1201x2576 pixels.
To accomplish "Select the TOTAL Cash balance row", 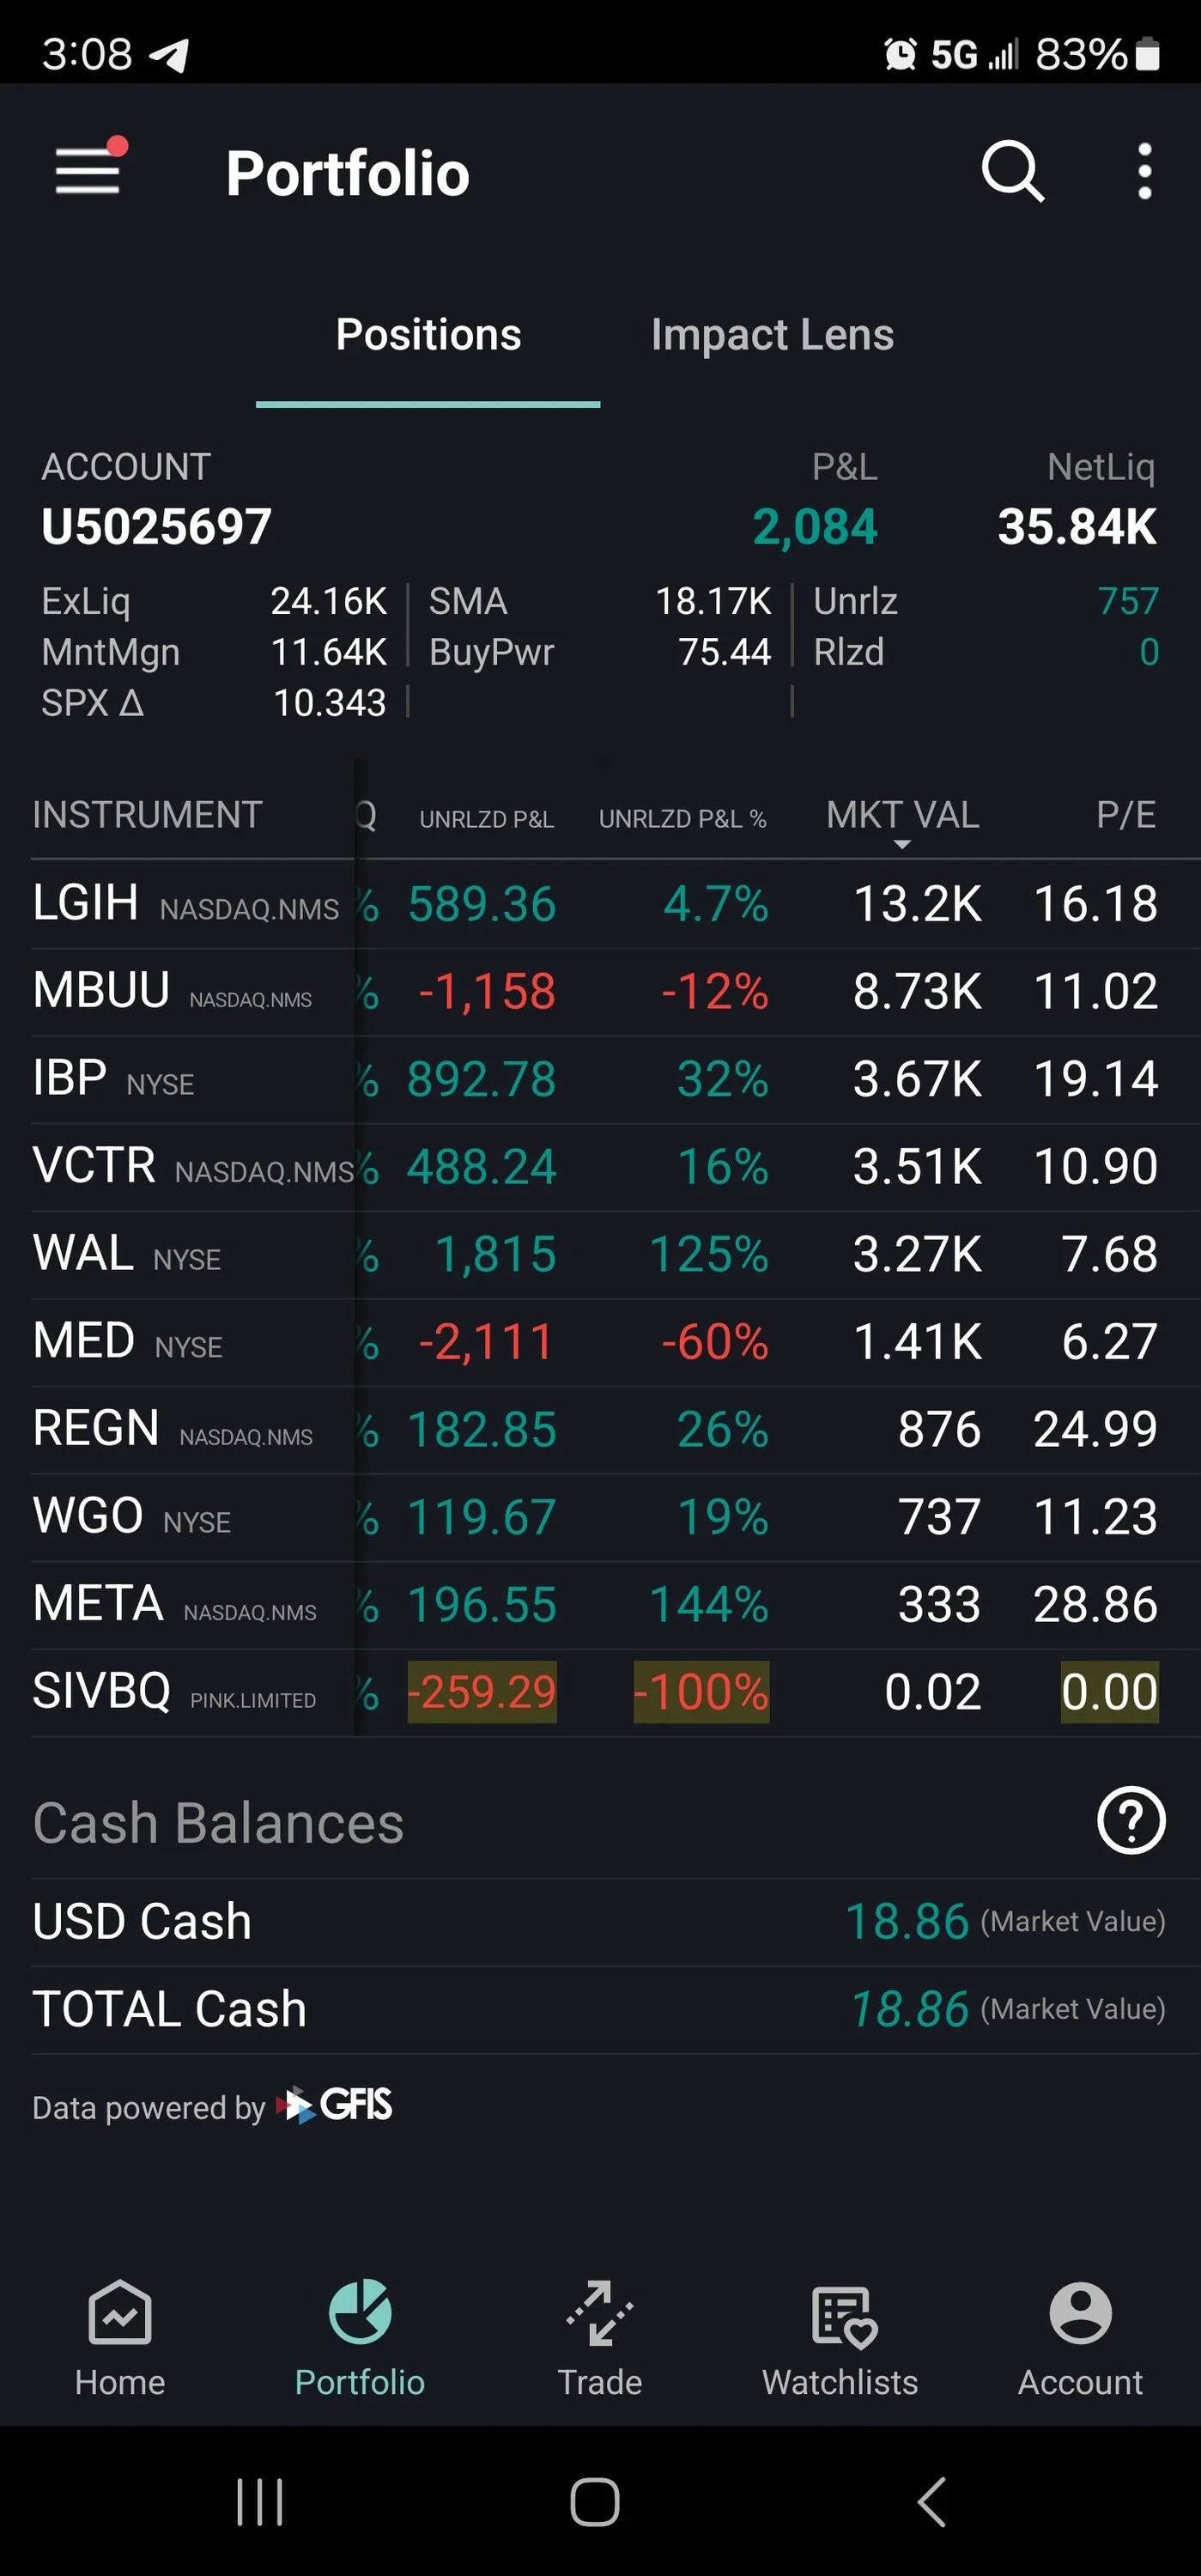I will pyautogui.click(x=600, y=2009).
